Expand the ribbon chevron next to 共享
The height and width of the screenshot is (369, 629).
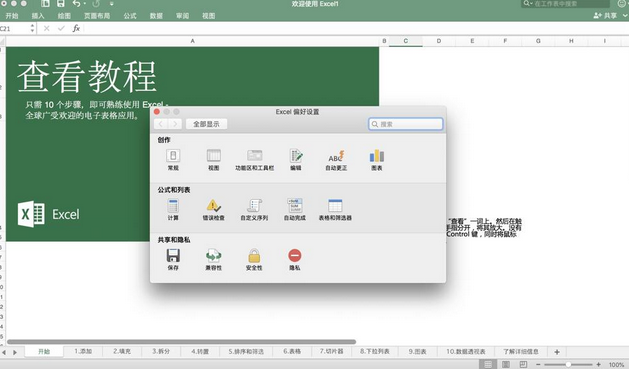(x=625, y=15)
